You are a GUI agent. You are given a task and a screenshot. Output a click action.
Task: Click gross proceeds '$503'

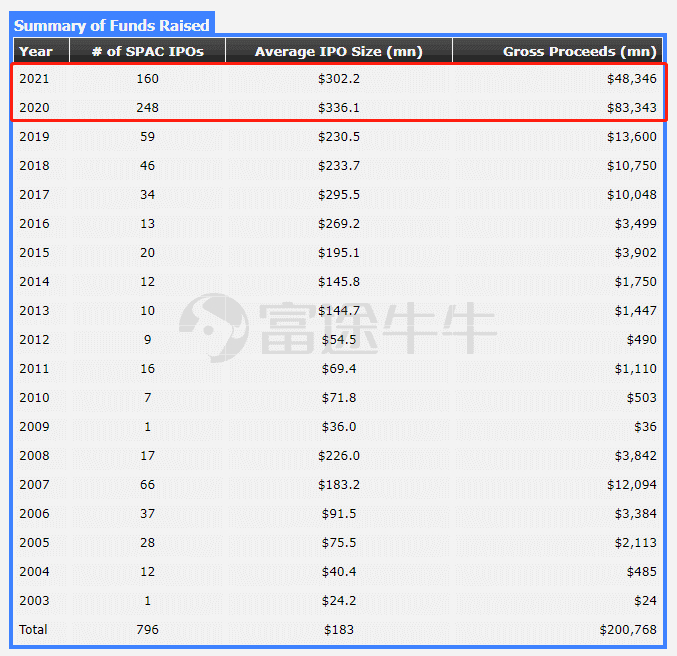click(642, 397)
